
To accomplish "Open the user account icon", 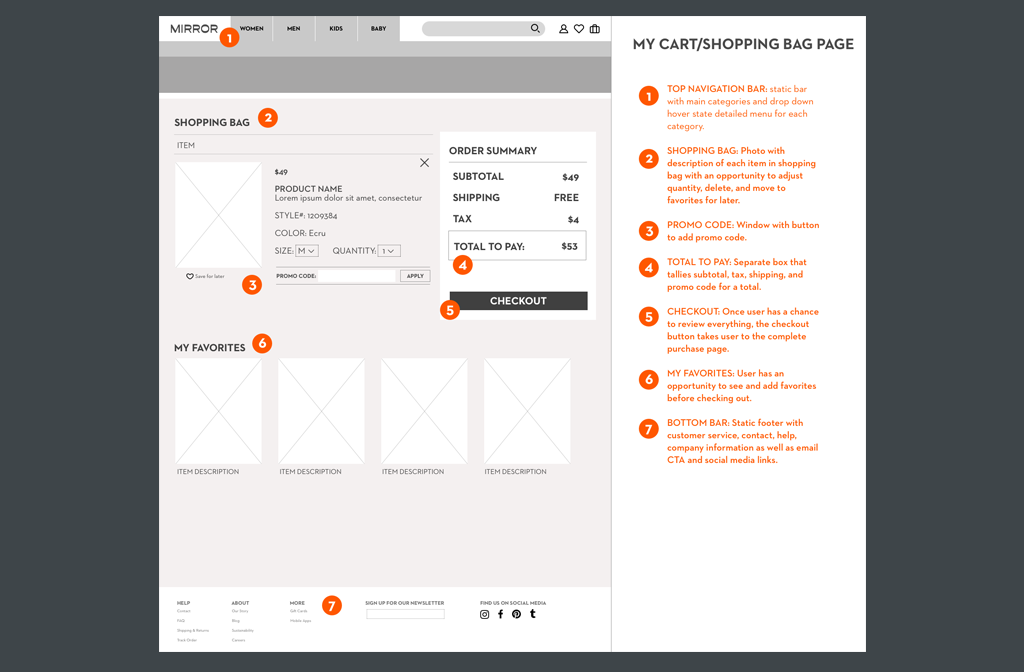I will pyautogui.click(x=563, y=29).
